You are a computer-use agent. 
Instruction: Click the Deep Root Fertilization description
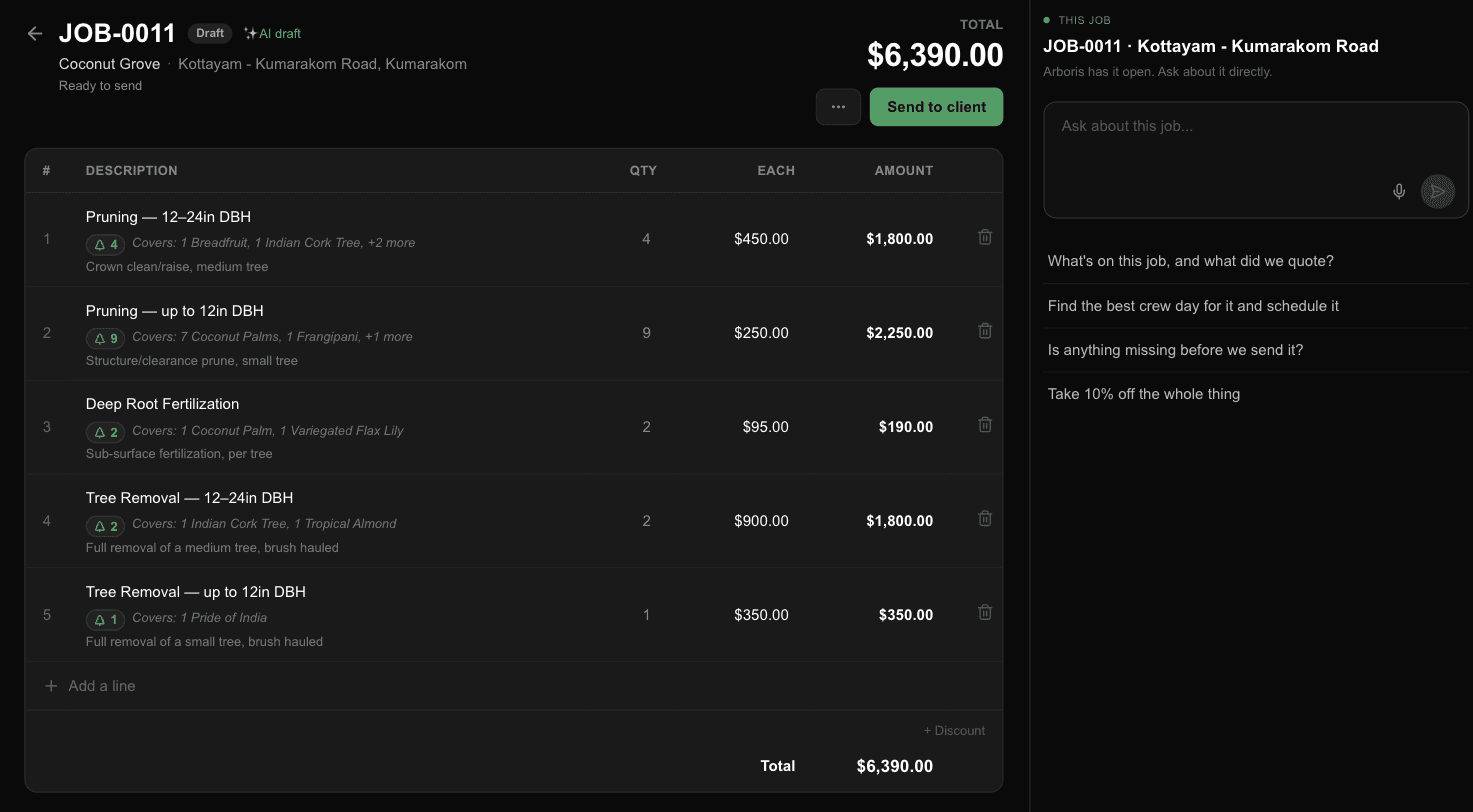pos(162,404)
